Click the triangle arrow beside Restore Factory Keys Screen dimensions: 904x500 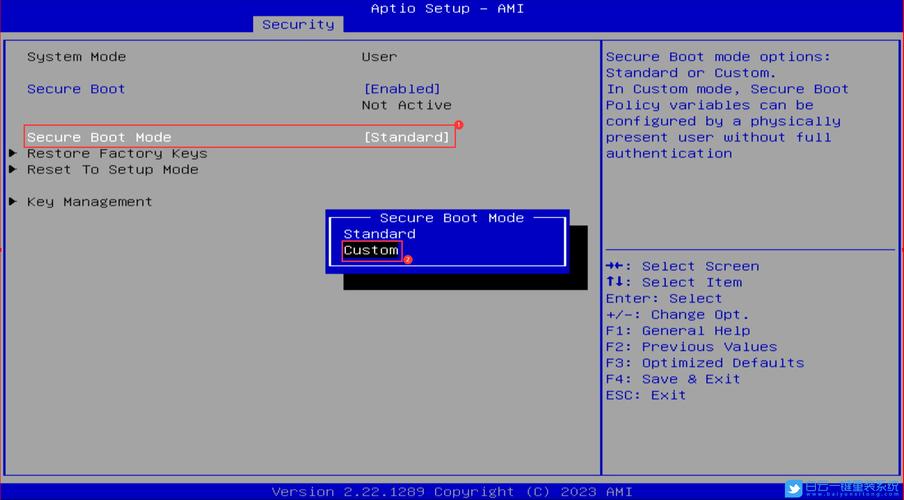13,154
